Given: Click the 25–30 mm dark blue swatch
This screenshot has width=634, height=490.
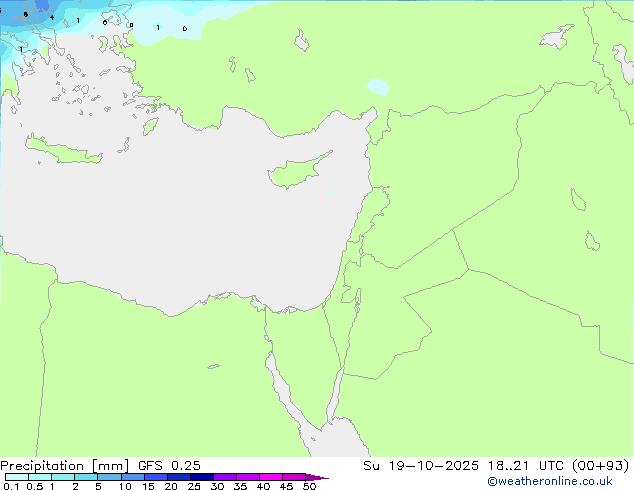Looking at the screenshot, I should 202,477.
